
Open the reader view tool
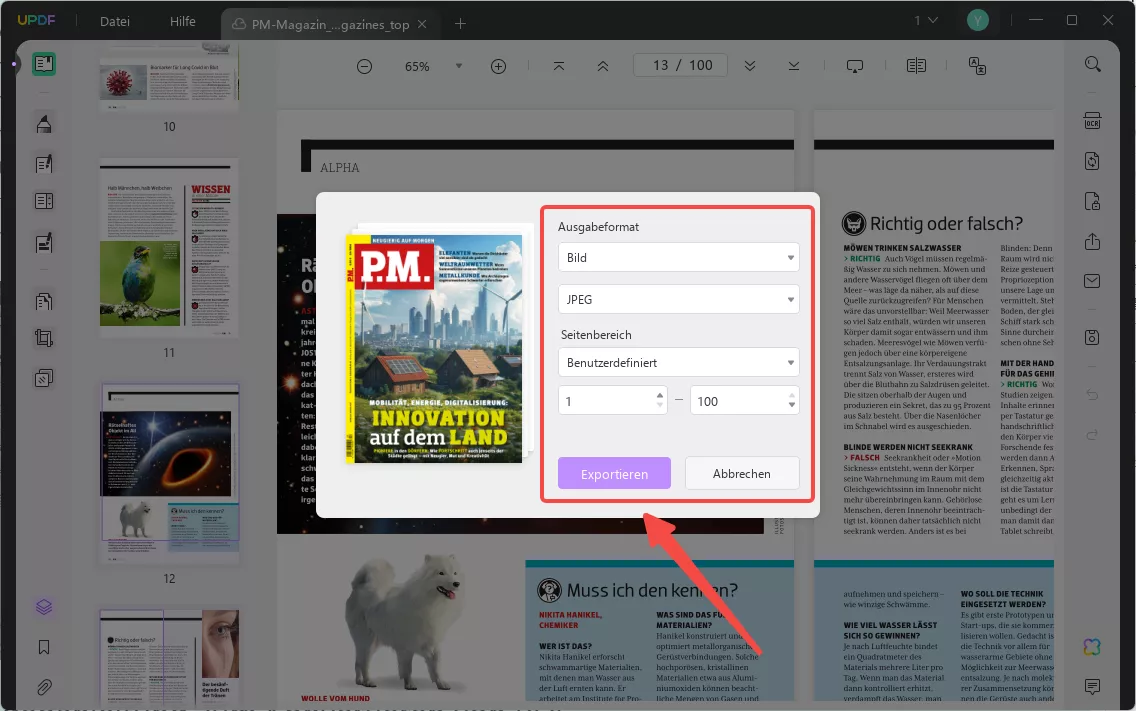(44, 64)
